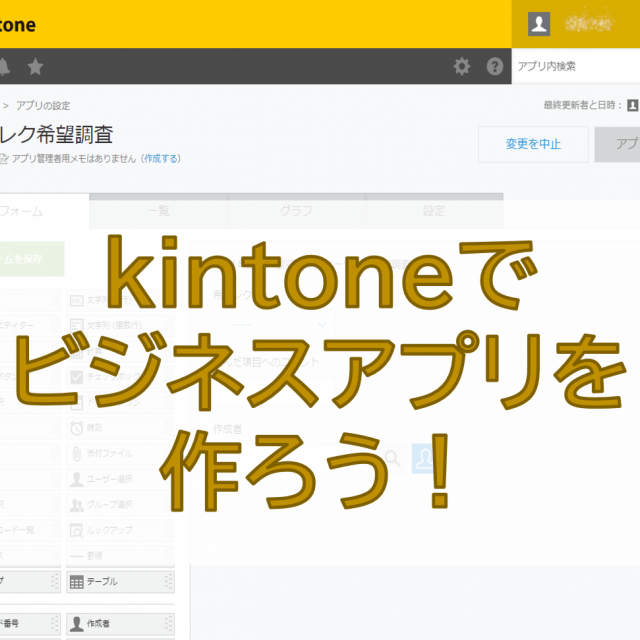Image resolution: width=640 pixels, height=640 pixels.
Task: Click the 変更を中止 button
Action: [x=533, y=144]
